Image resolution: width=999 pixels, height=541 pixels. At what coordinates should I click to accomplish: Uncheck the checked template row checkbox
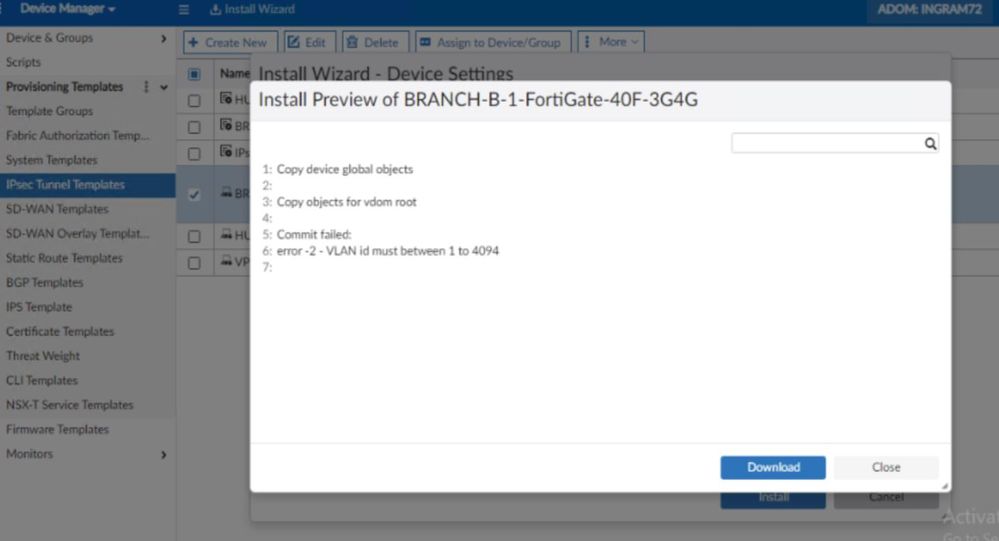pyautogui.click(x=194, y=195)
